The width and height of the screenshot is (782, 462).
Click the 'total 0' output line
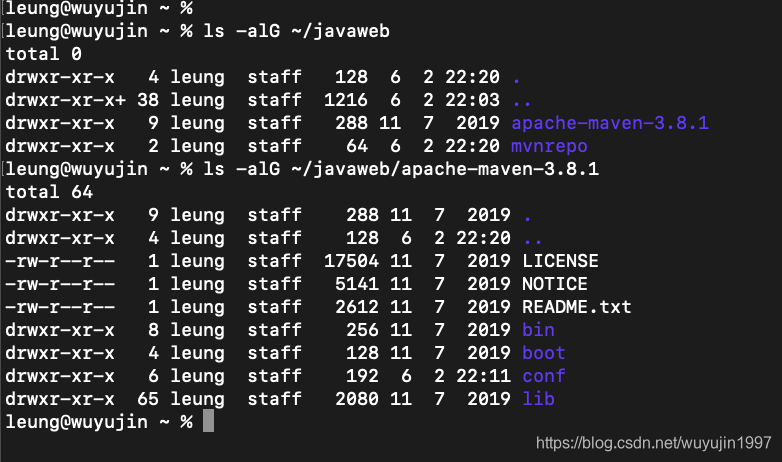pyautogui.click(x=43, y=54)
